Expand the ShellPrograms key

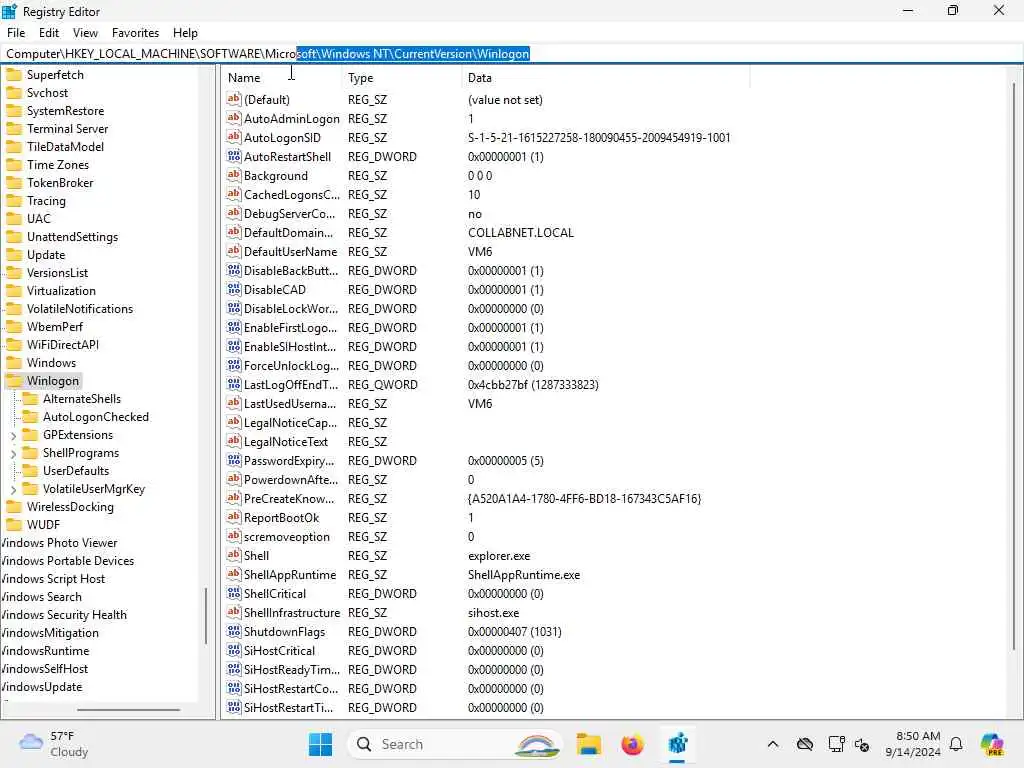point(13,453)
